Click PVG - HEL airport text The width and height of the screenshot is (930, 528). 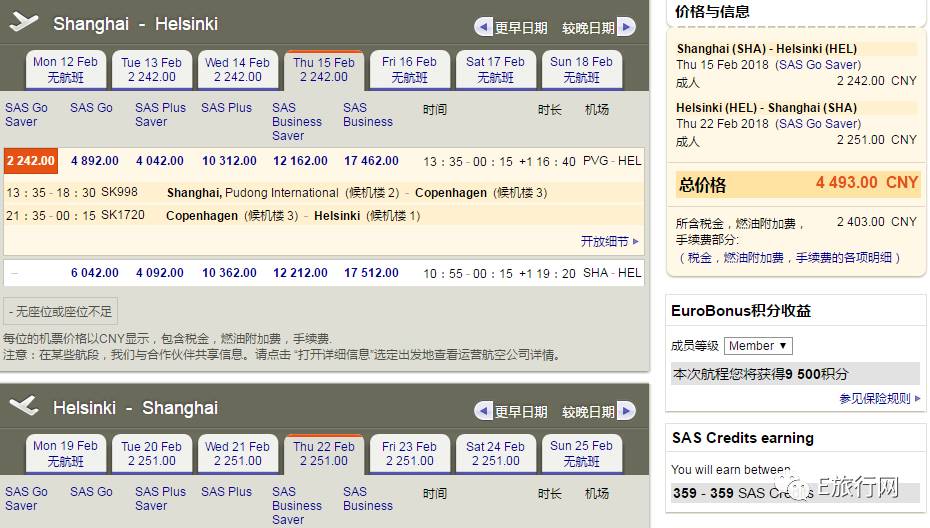(612, 161)
